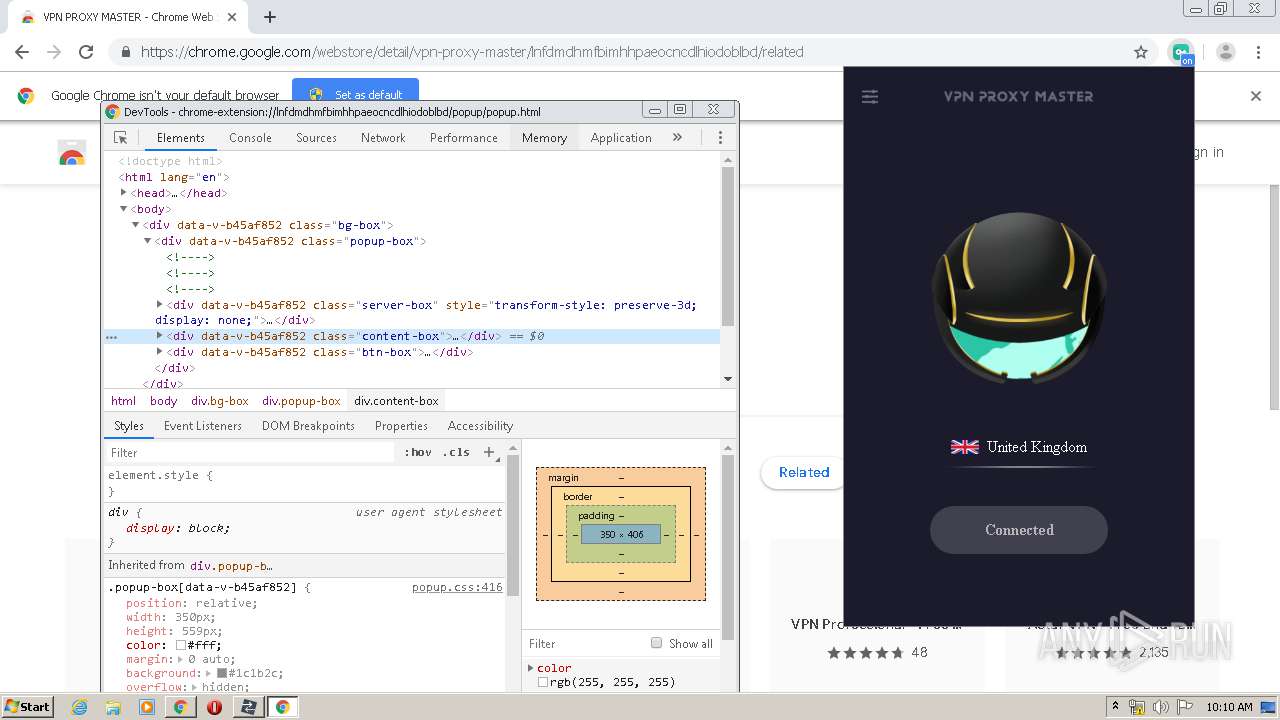The image size is (1280, 720).
Task: Select the DevTools element inspector tool
Action: click(x=121, y=138)
